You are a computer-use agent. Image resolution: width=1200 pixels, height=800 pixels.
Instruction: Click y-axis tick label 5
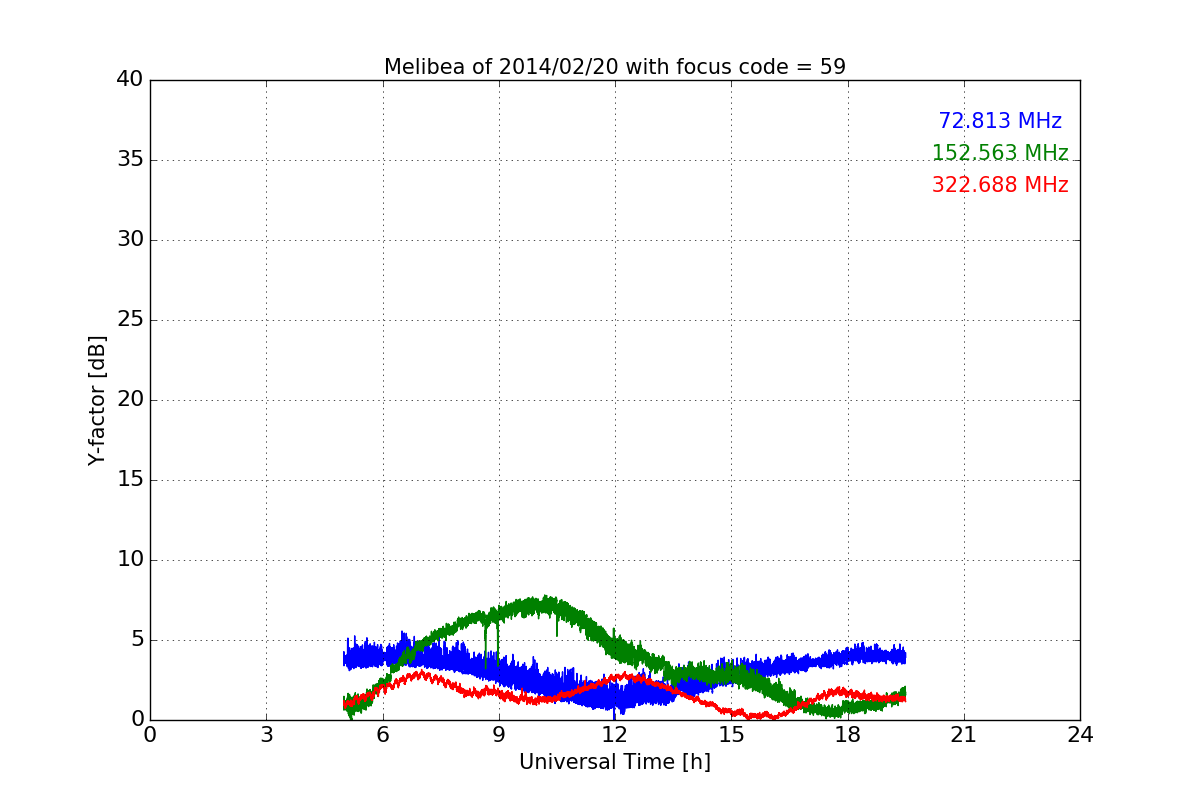[137, 640]
